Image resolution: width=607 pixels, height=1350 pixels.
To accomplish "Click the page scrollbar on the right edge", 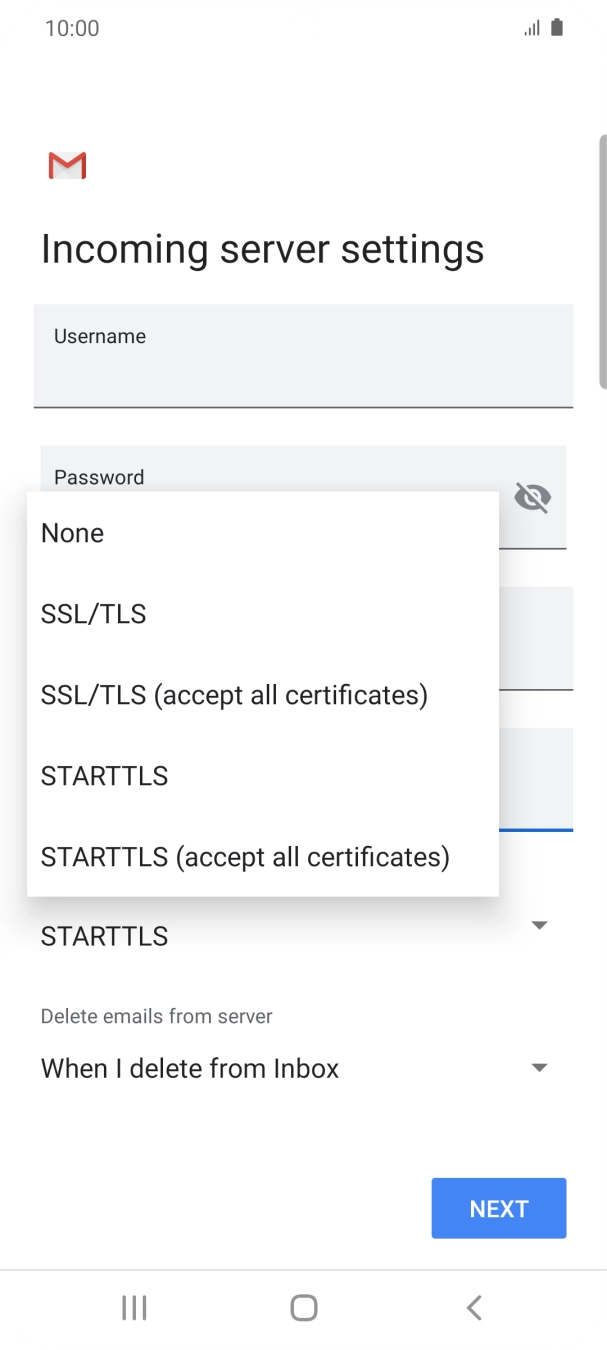I will point(601,260).
